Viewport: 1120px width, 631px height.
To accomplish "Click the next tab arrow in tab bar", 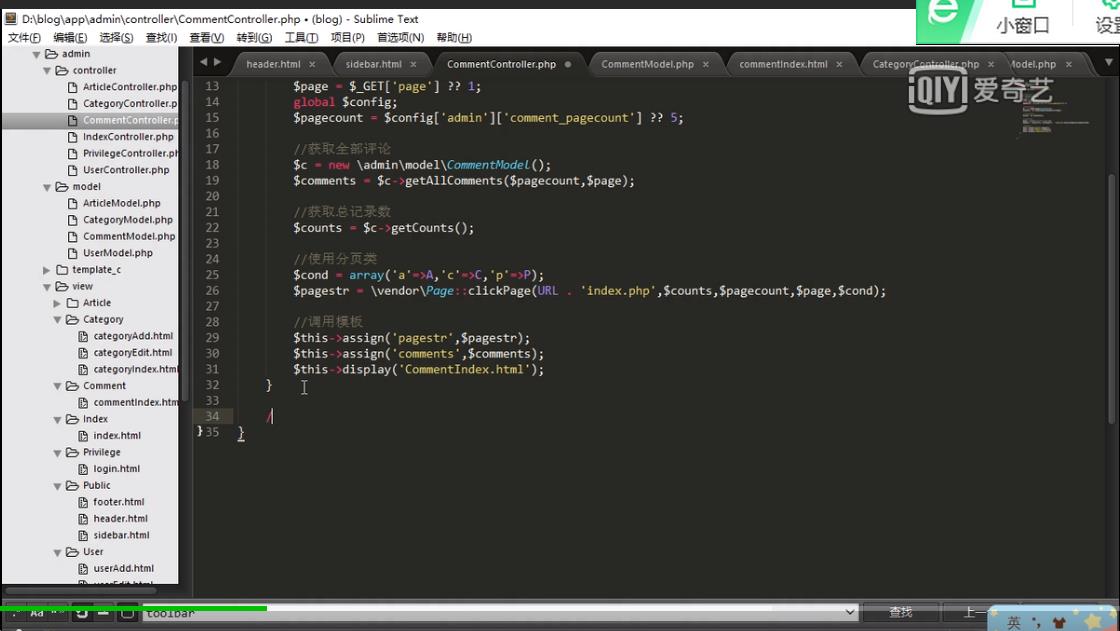I will pyautogui.click(x=217, y=62).
